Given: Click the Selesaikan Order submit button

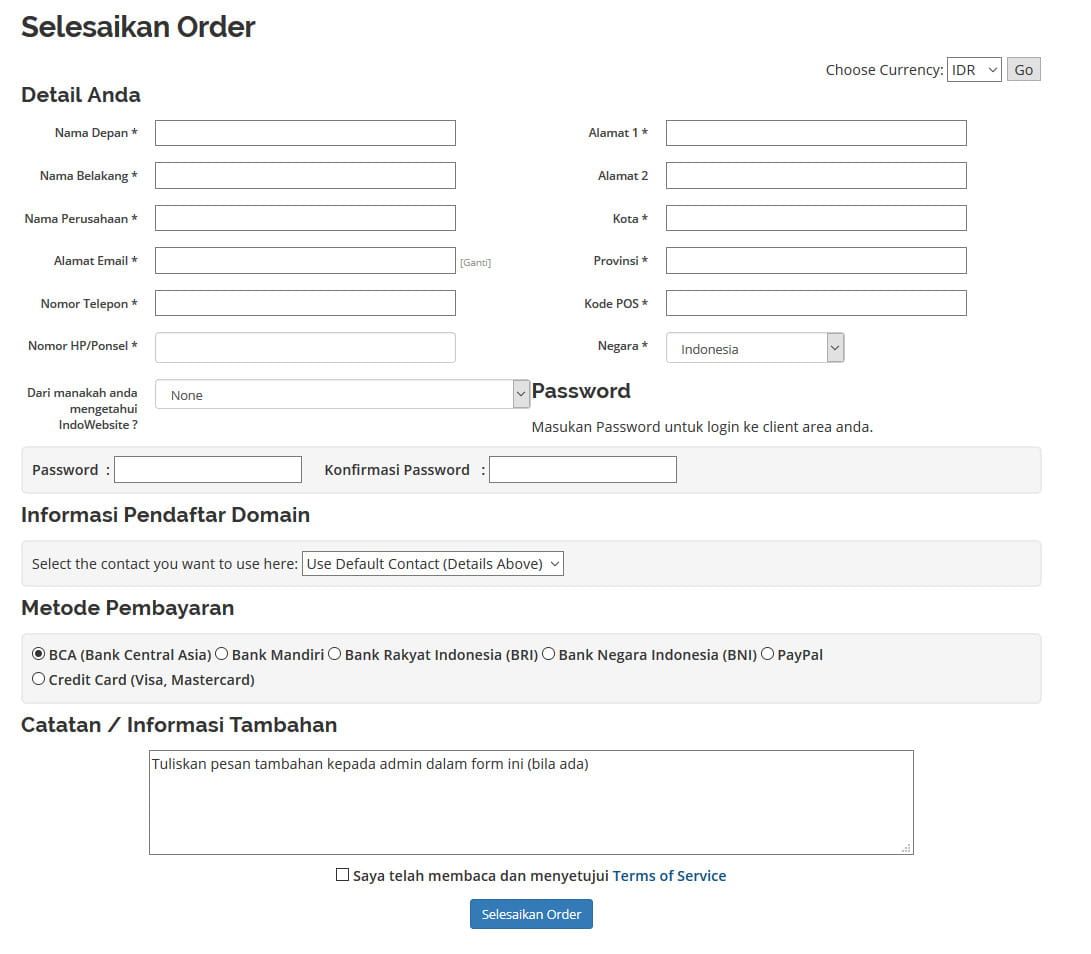Looking at the screenshot, I should [531, 914].
